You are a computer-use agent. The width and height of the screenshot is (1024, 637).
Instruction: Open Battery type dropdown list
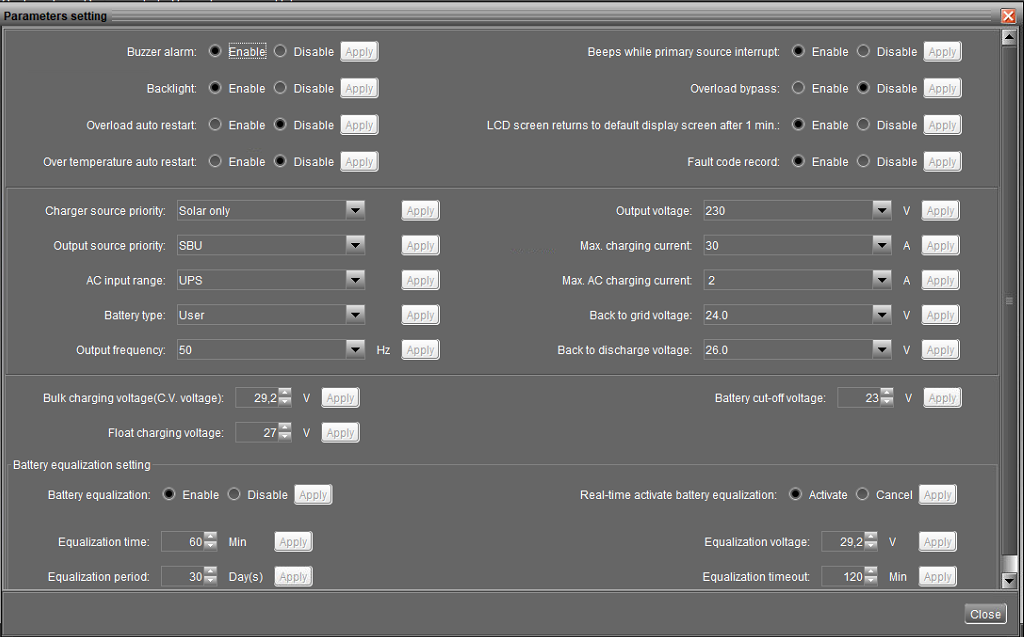(x=355, y=315)
